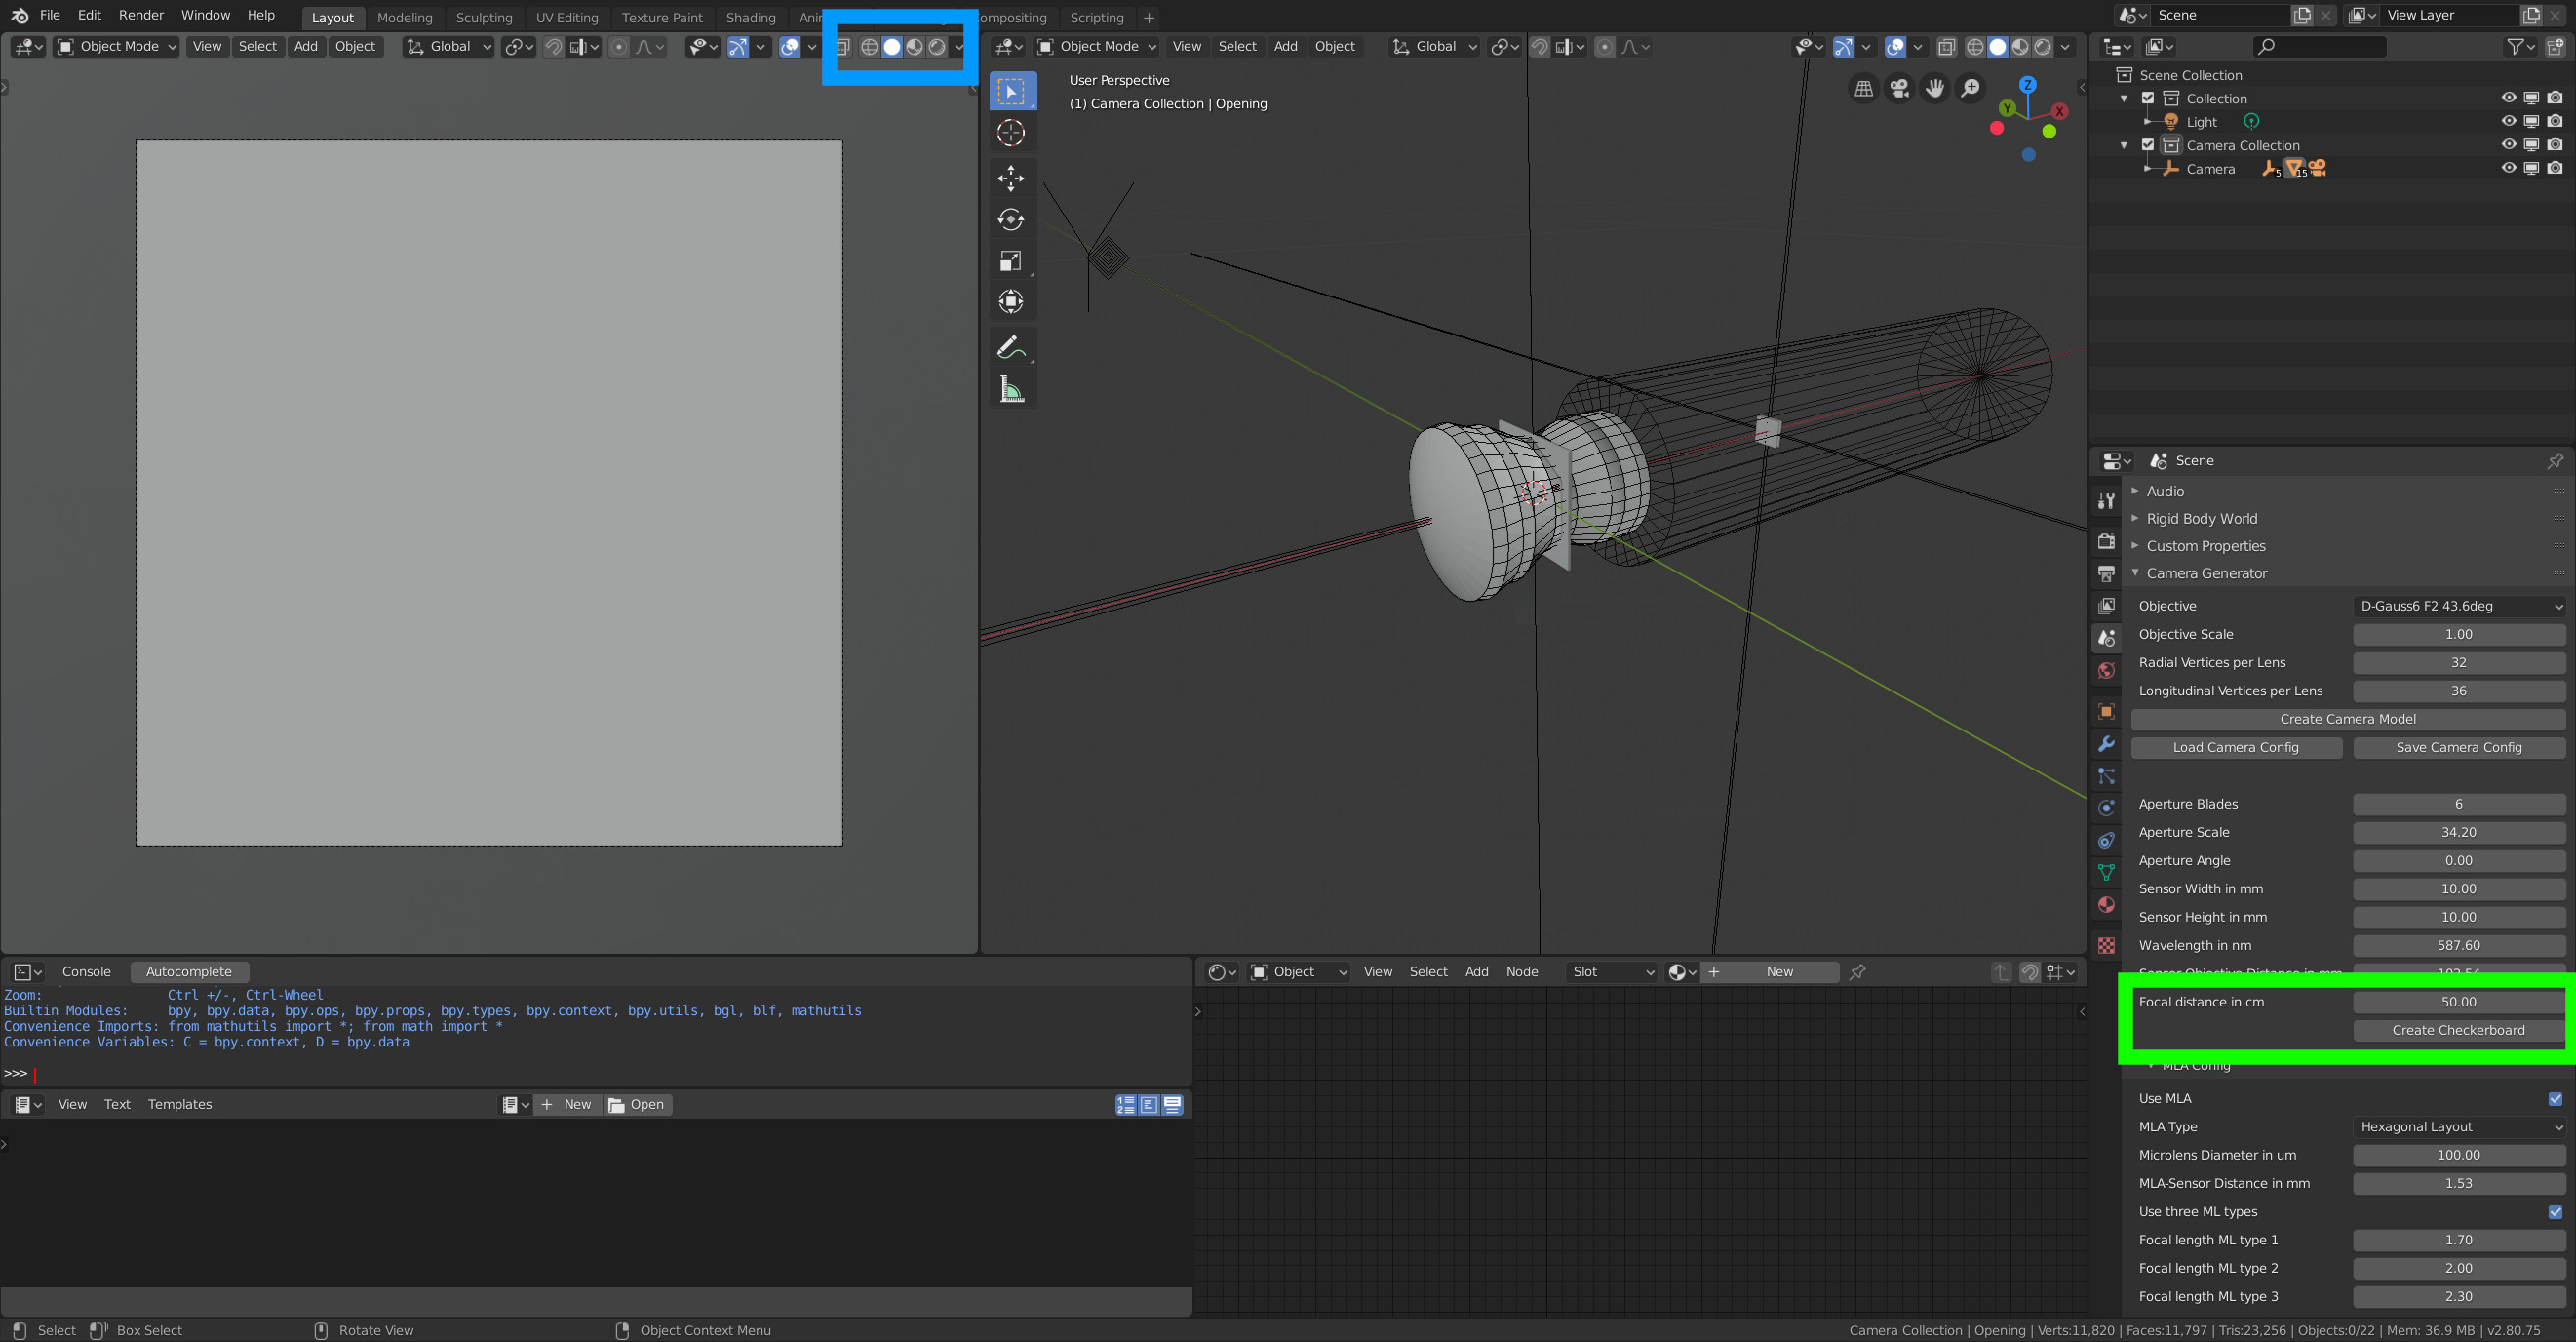Image resolution: width=2576 pixels, height=1342 pixels.
Task: Select the 3D Cursor tool
Action: (x=1011, y=133)
